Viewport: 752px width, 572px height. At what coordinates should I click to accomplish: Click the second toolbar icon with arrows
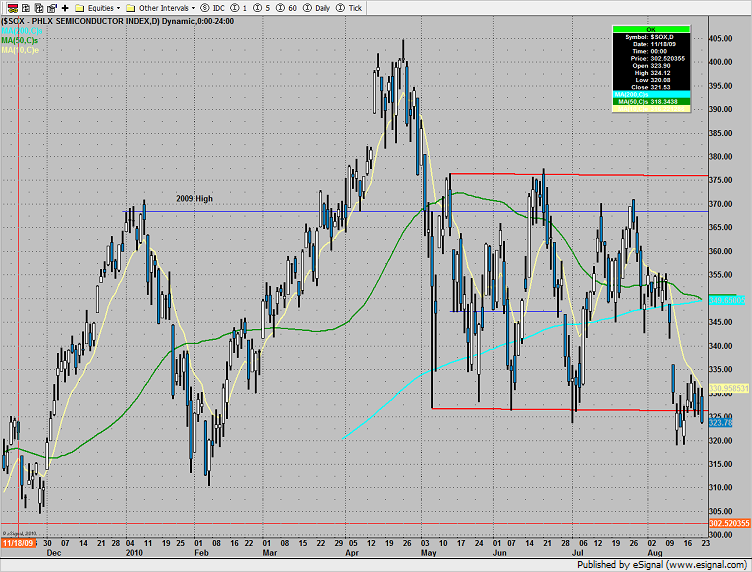(x=26, y=8)
